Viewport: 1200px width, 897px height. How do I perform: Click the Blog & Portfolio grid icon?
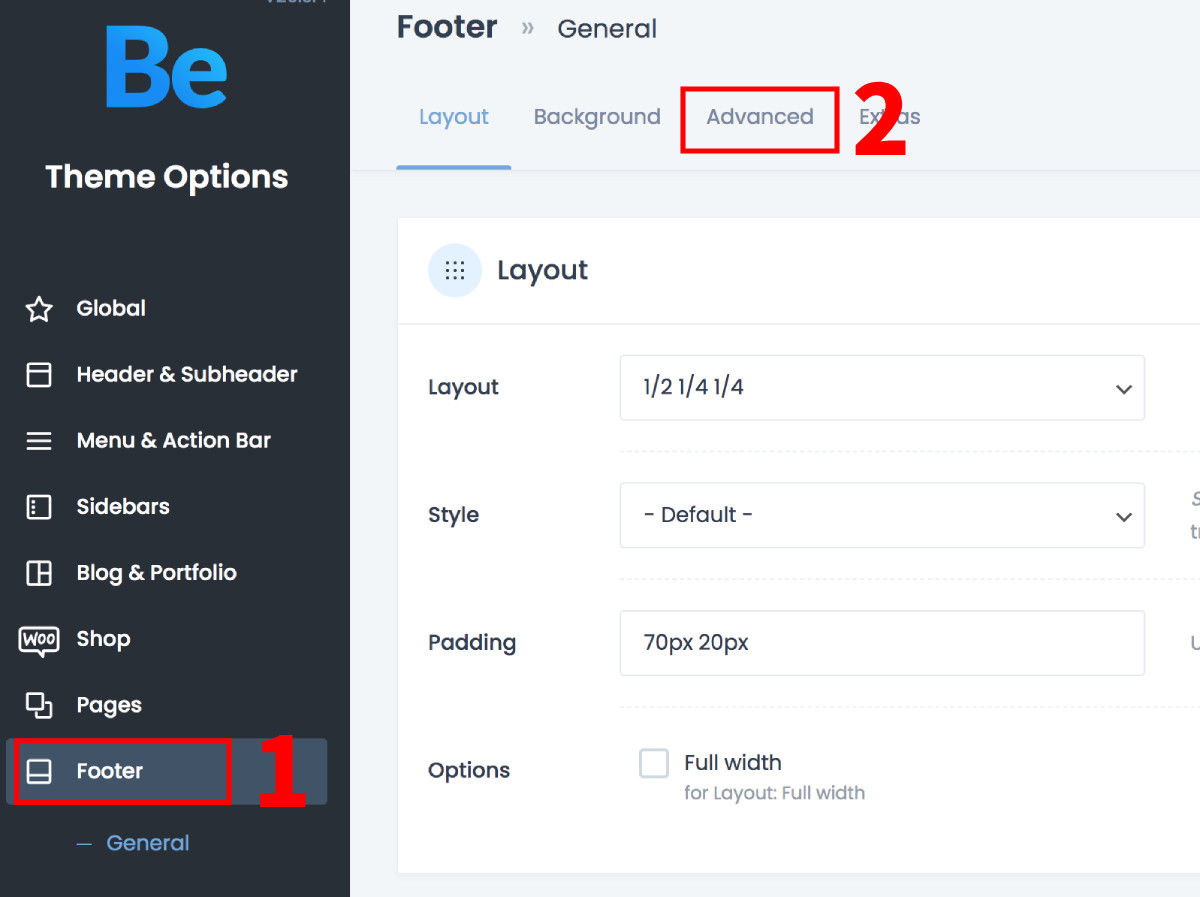click(x=39, y=573)
